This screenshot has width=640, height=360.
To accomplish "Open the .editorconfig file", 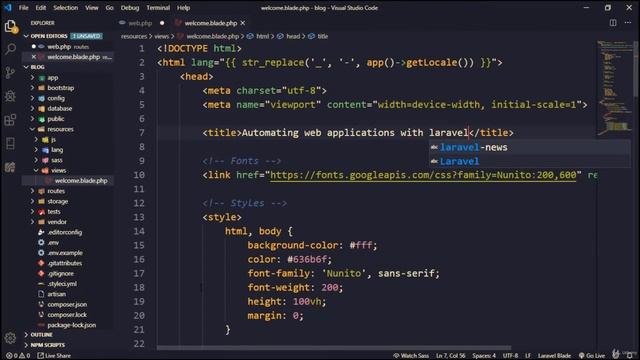I will 64,232.
